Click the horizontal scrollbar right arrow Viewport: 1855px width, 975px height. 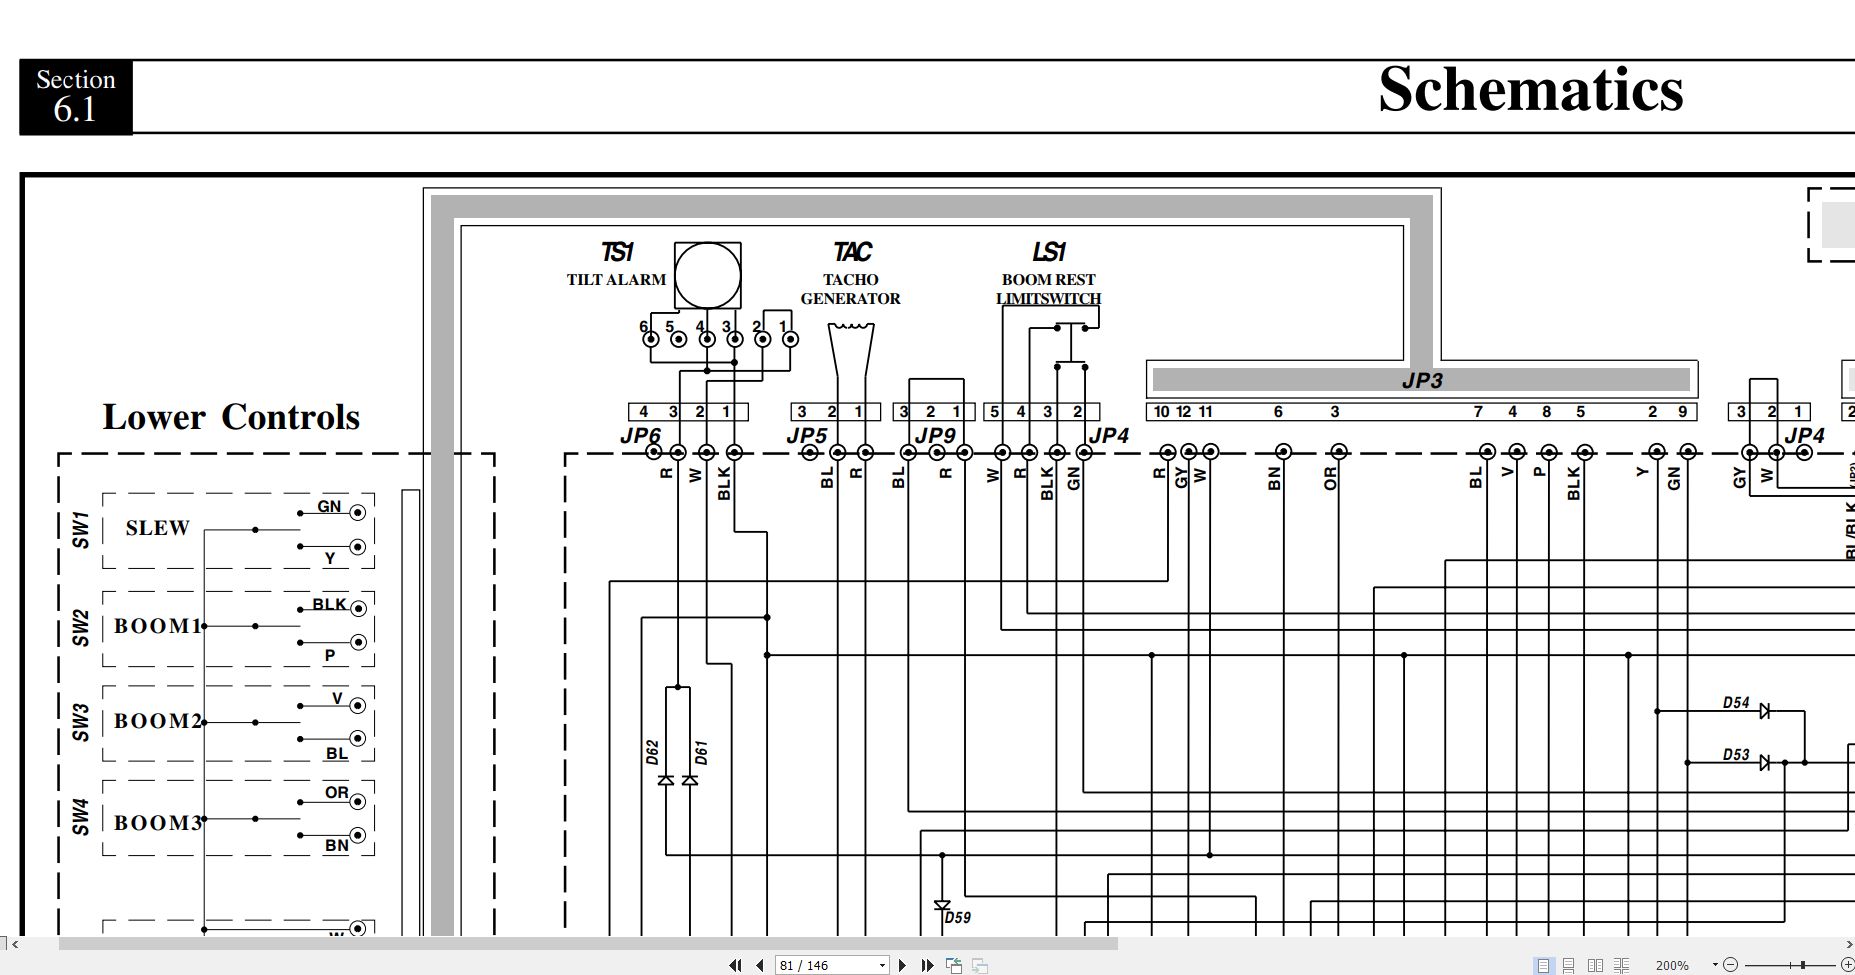point(1848,943)
